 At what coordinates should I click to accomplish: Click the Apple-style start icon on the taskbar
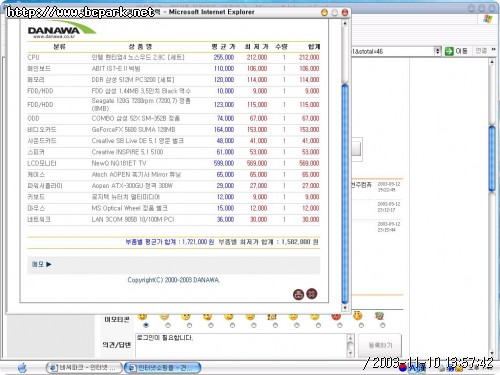tap(22, 368)
